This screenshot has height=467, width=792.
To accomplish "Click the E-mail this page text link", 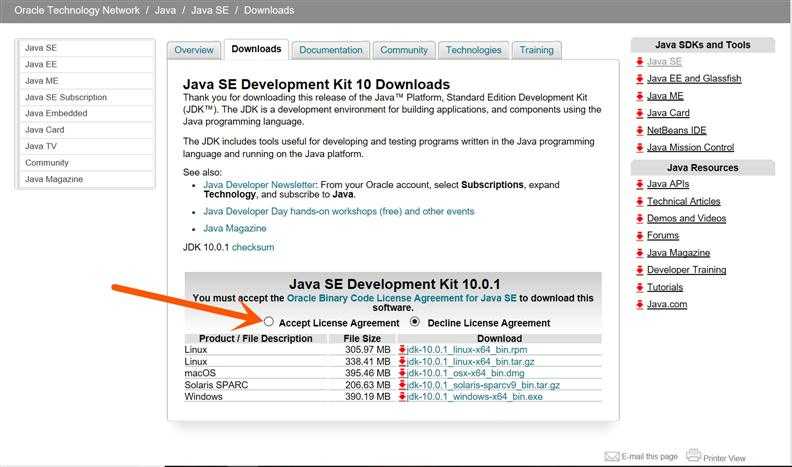I will (650, 456).
